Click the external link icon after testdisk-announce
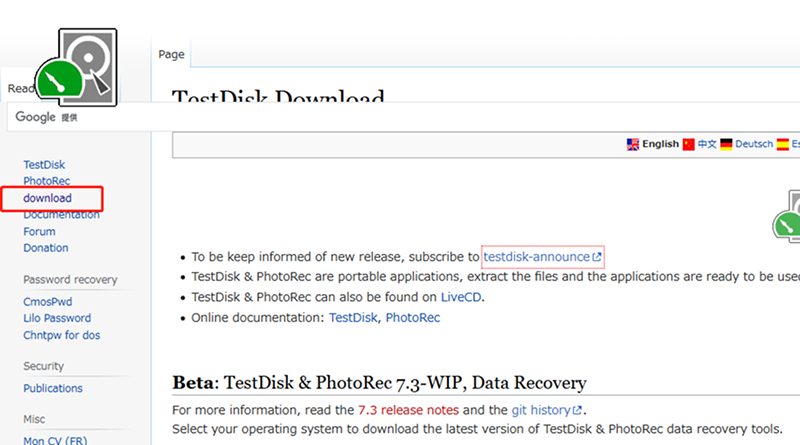 pos(596,257)
